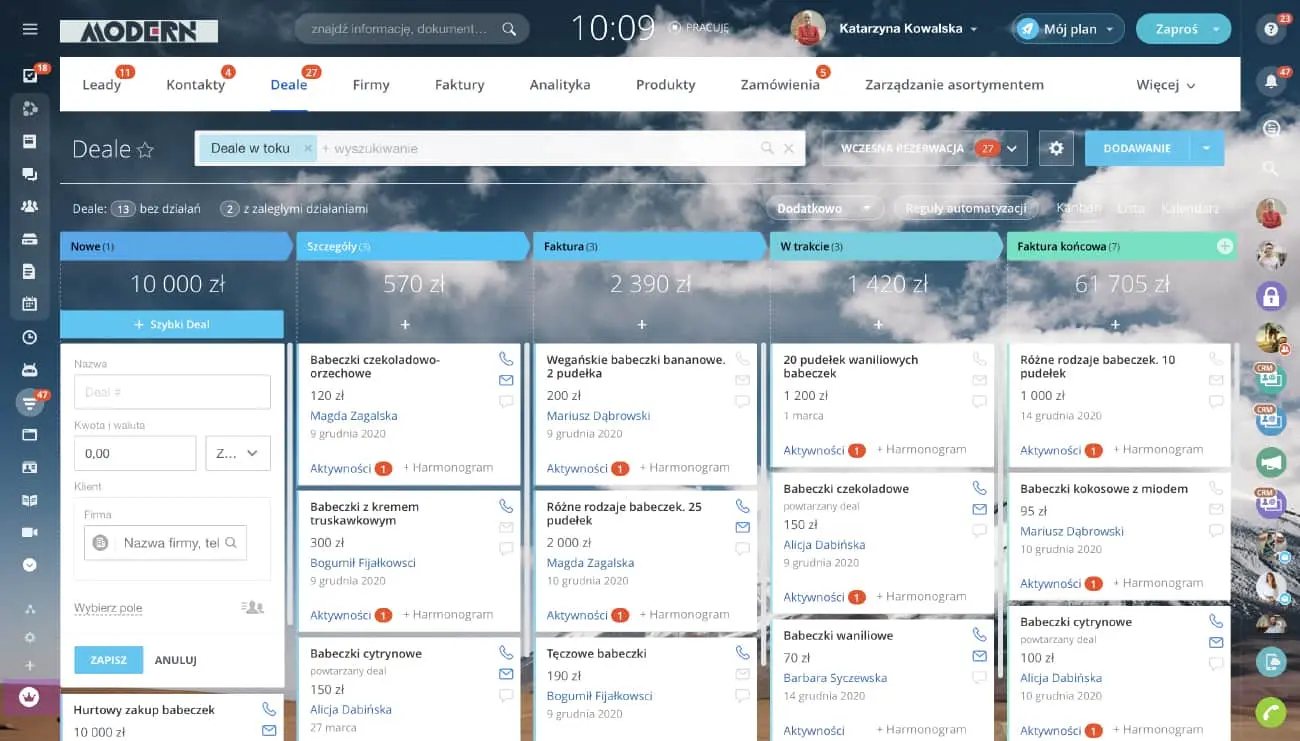1300x741 pixels.
Task: Switch to the Kalendarz view
Action: [1189, 208]
